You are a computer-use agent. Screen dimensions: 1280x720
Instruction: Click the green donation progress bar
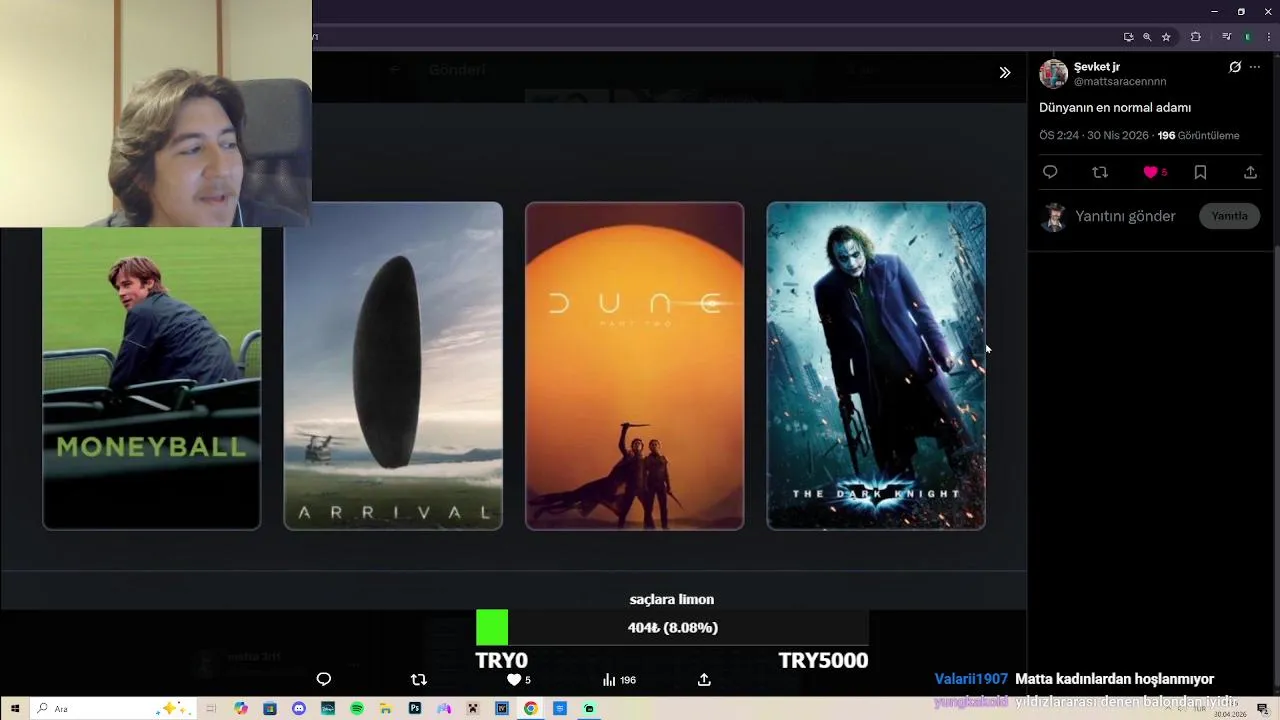click(492, 627)
